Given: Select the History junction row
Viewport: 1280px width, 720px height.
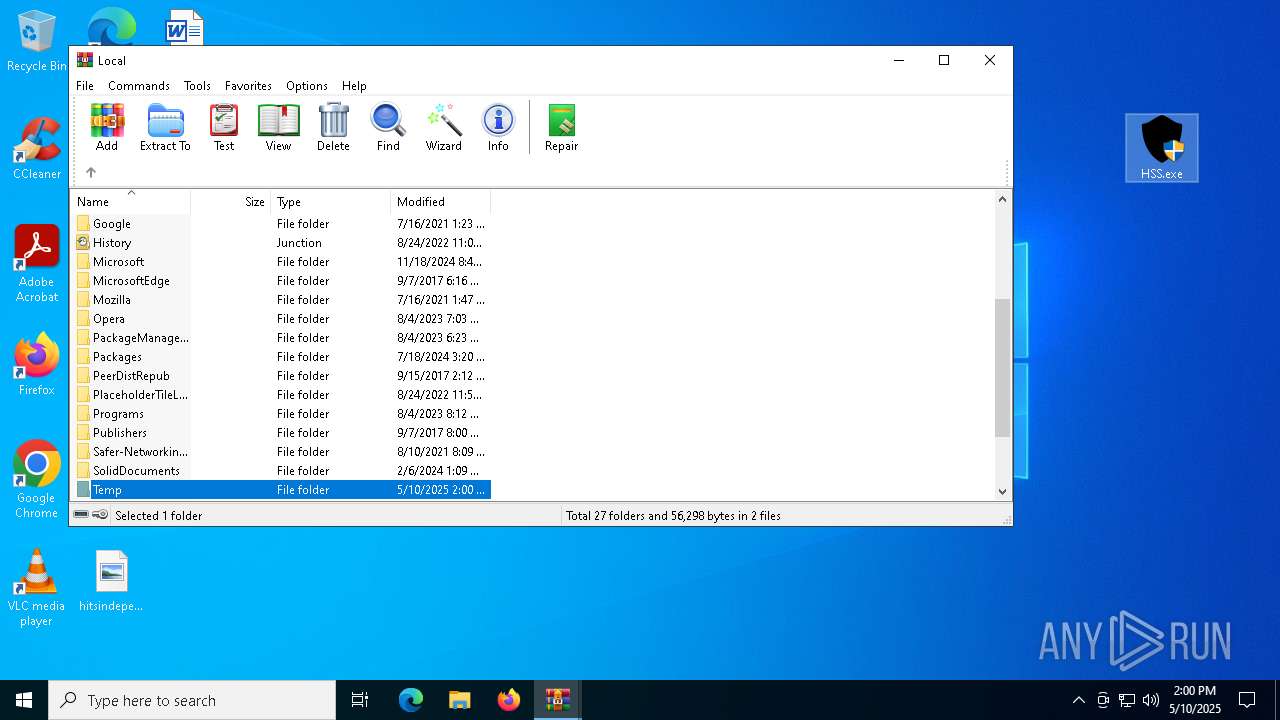Looking at the screenshot, I should click(281, 243).
